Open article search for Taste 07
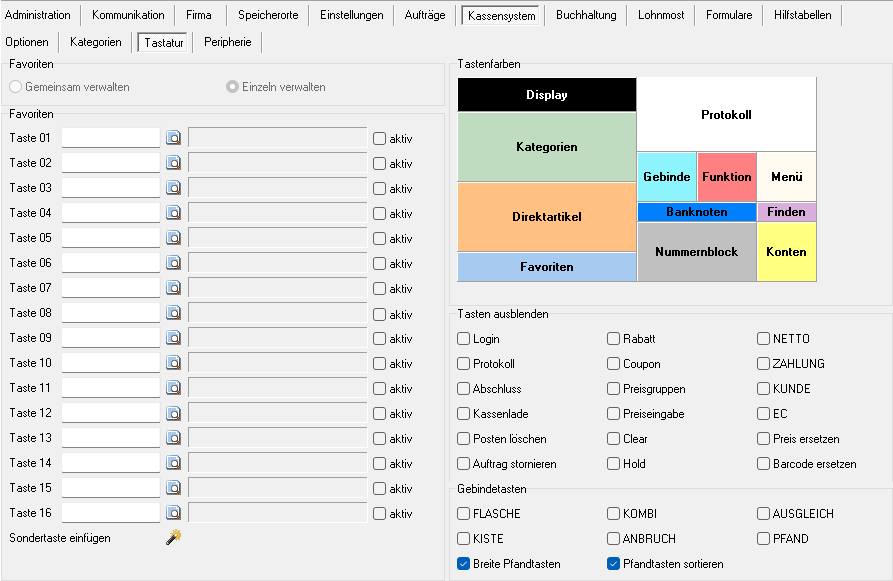This screenshot has width=893, height=581. click(173, 288)
